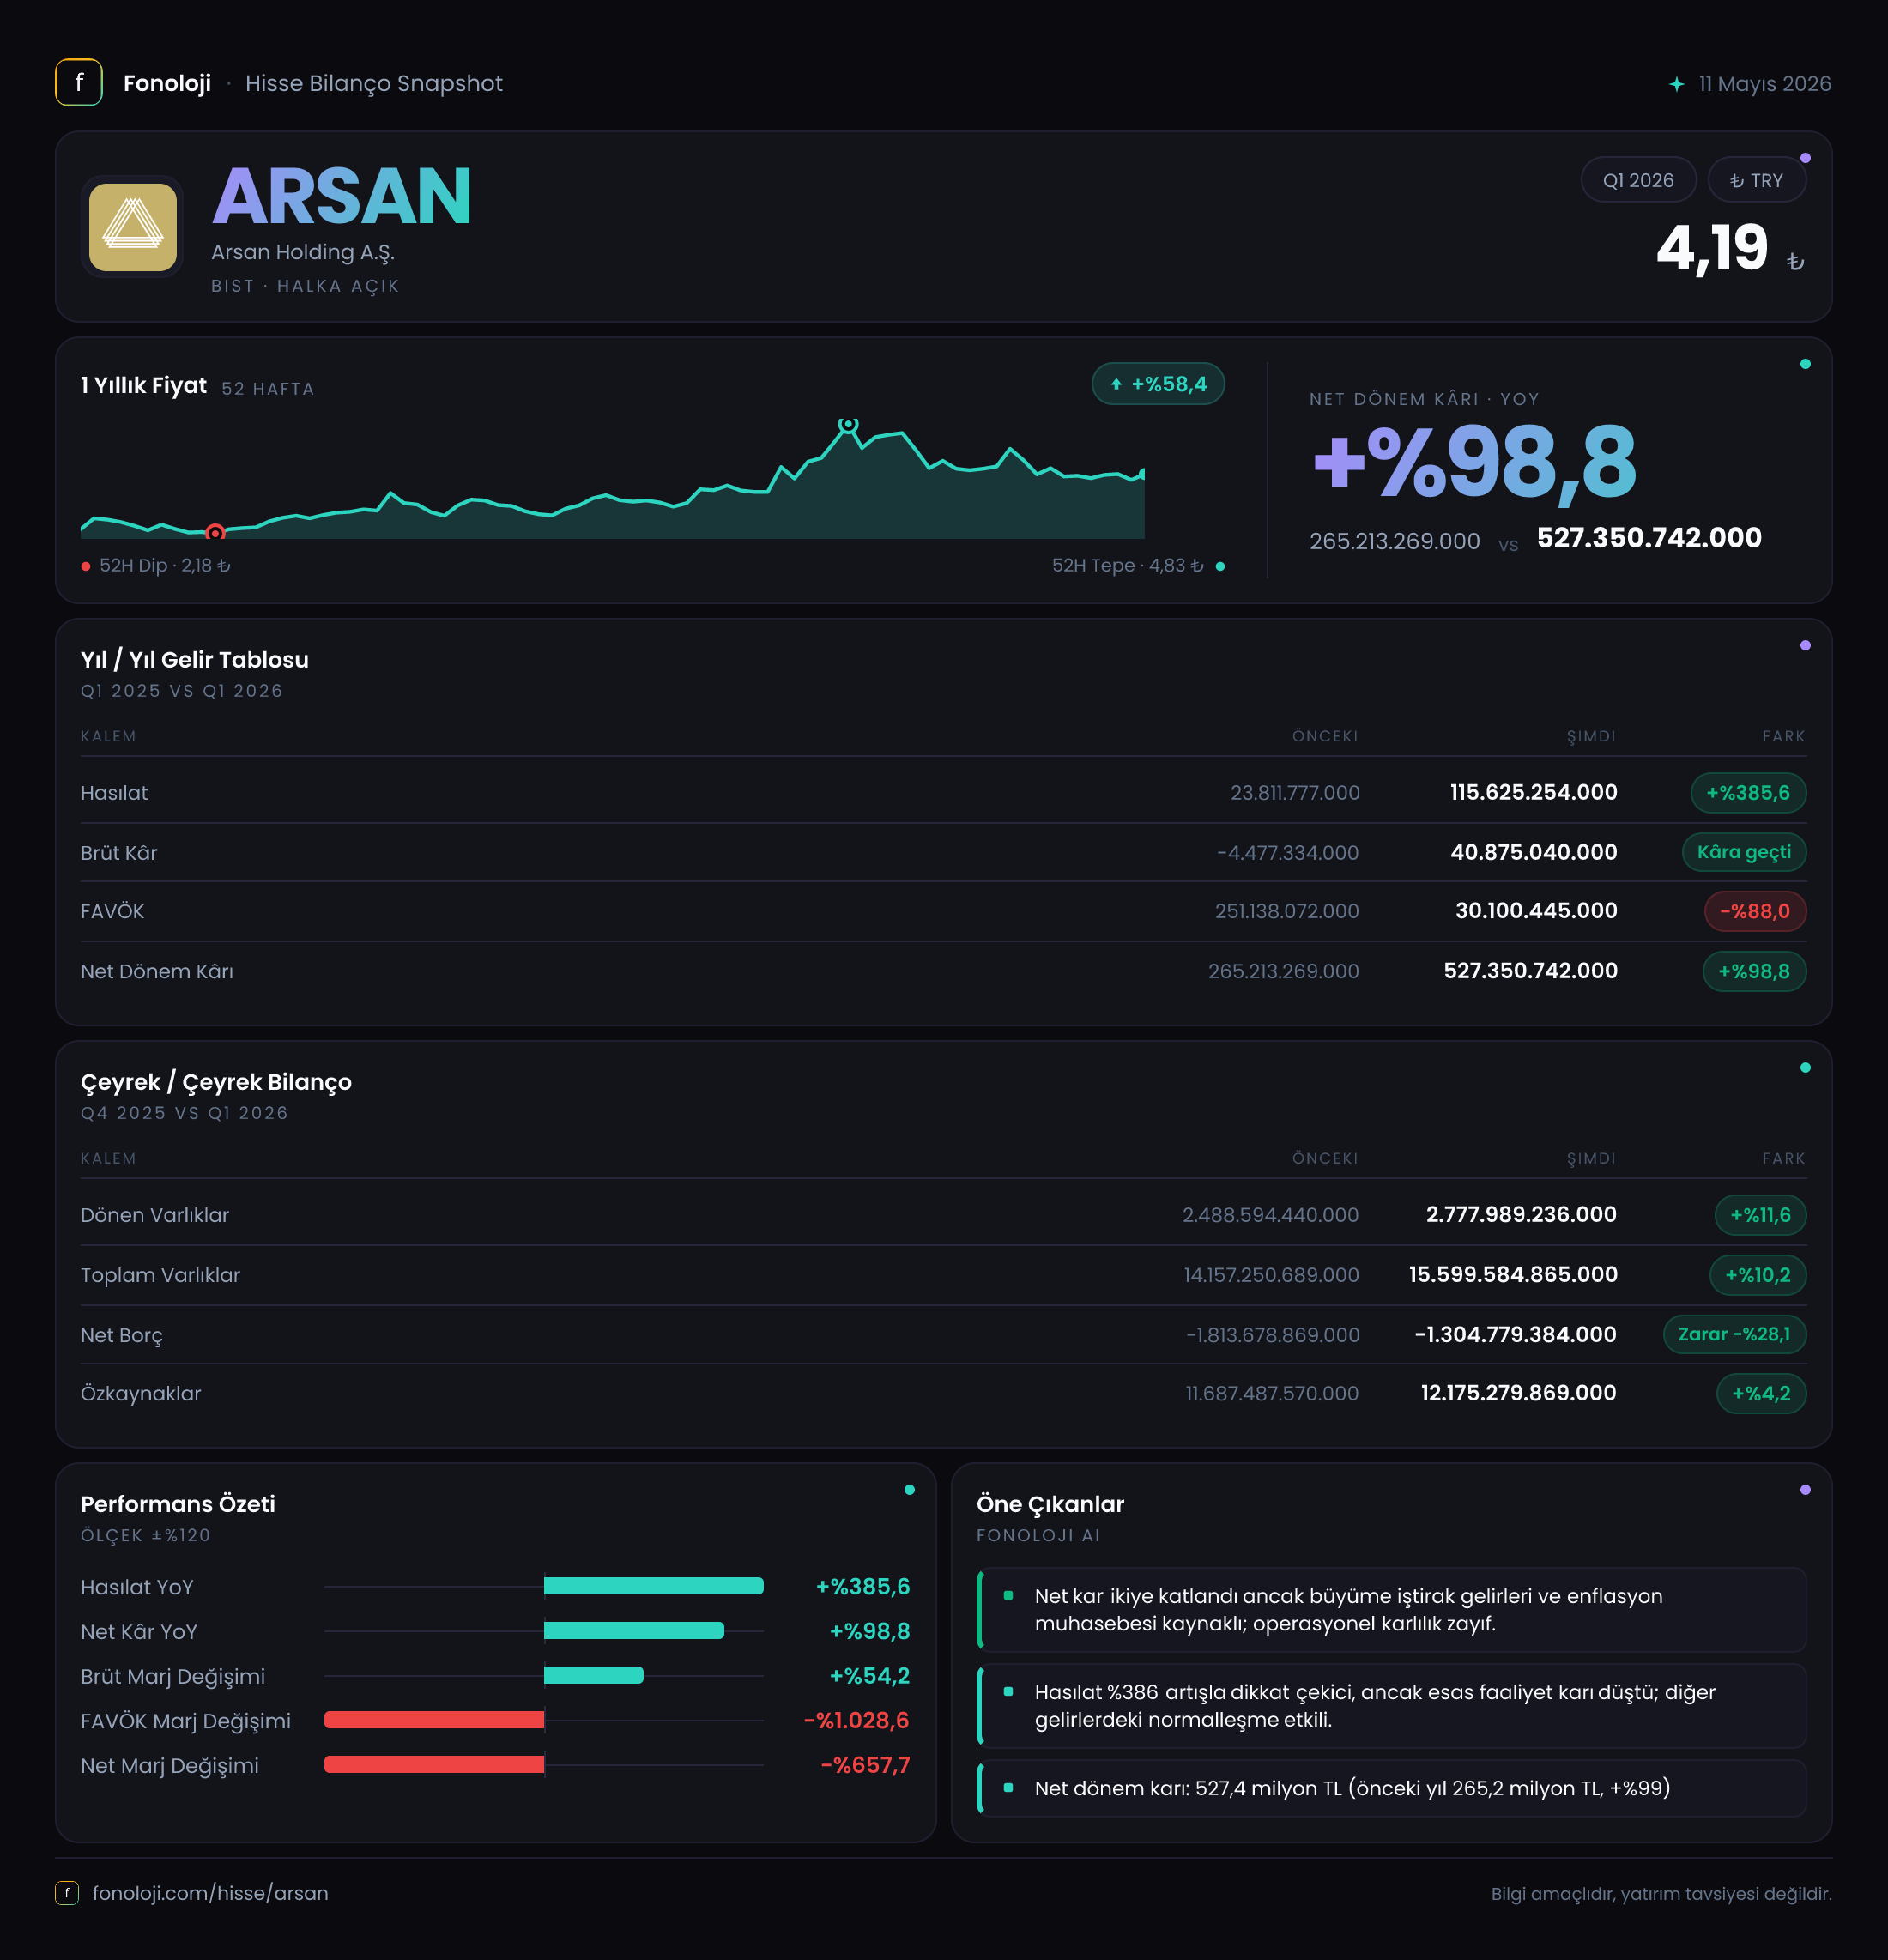This screenshot has height=1960, width=1888.
Task: Click the 'Performans Özeti' heading
Action: [x=178, y=1504]
